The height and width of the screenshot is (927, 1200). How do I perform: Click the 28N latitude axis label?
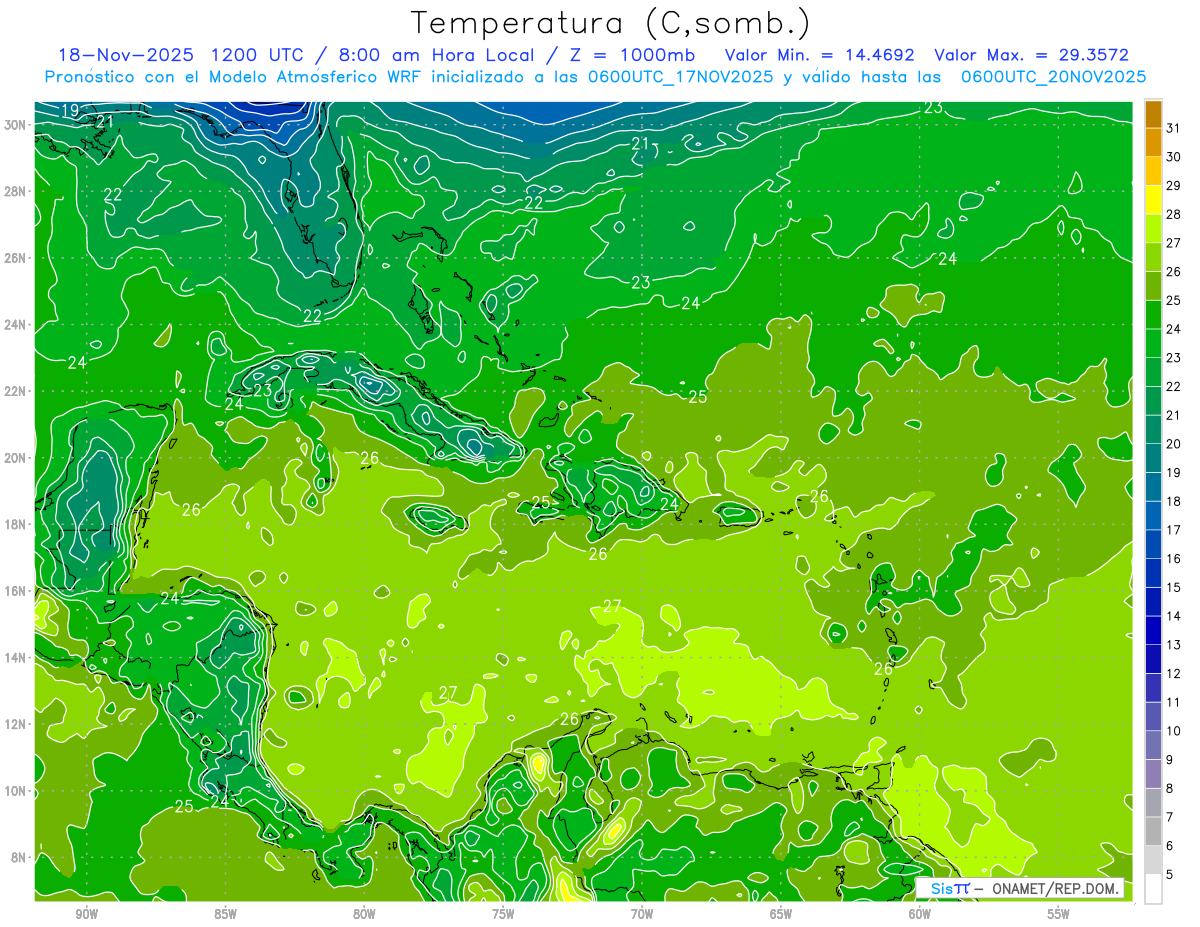16,191
